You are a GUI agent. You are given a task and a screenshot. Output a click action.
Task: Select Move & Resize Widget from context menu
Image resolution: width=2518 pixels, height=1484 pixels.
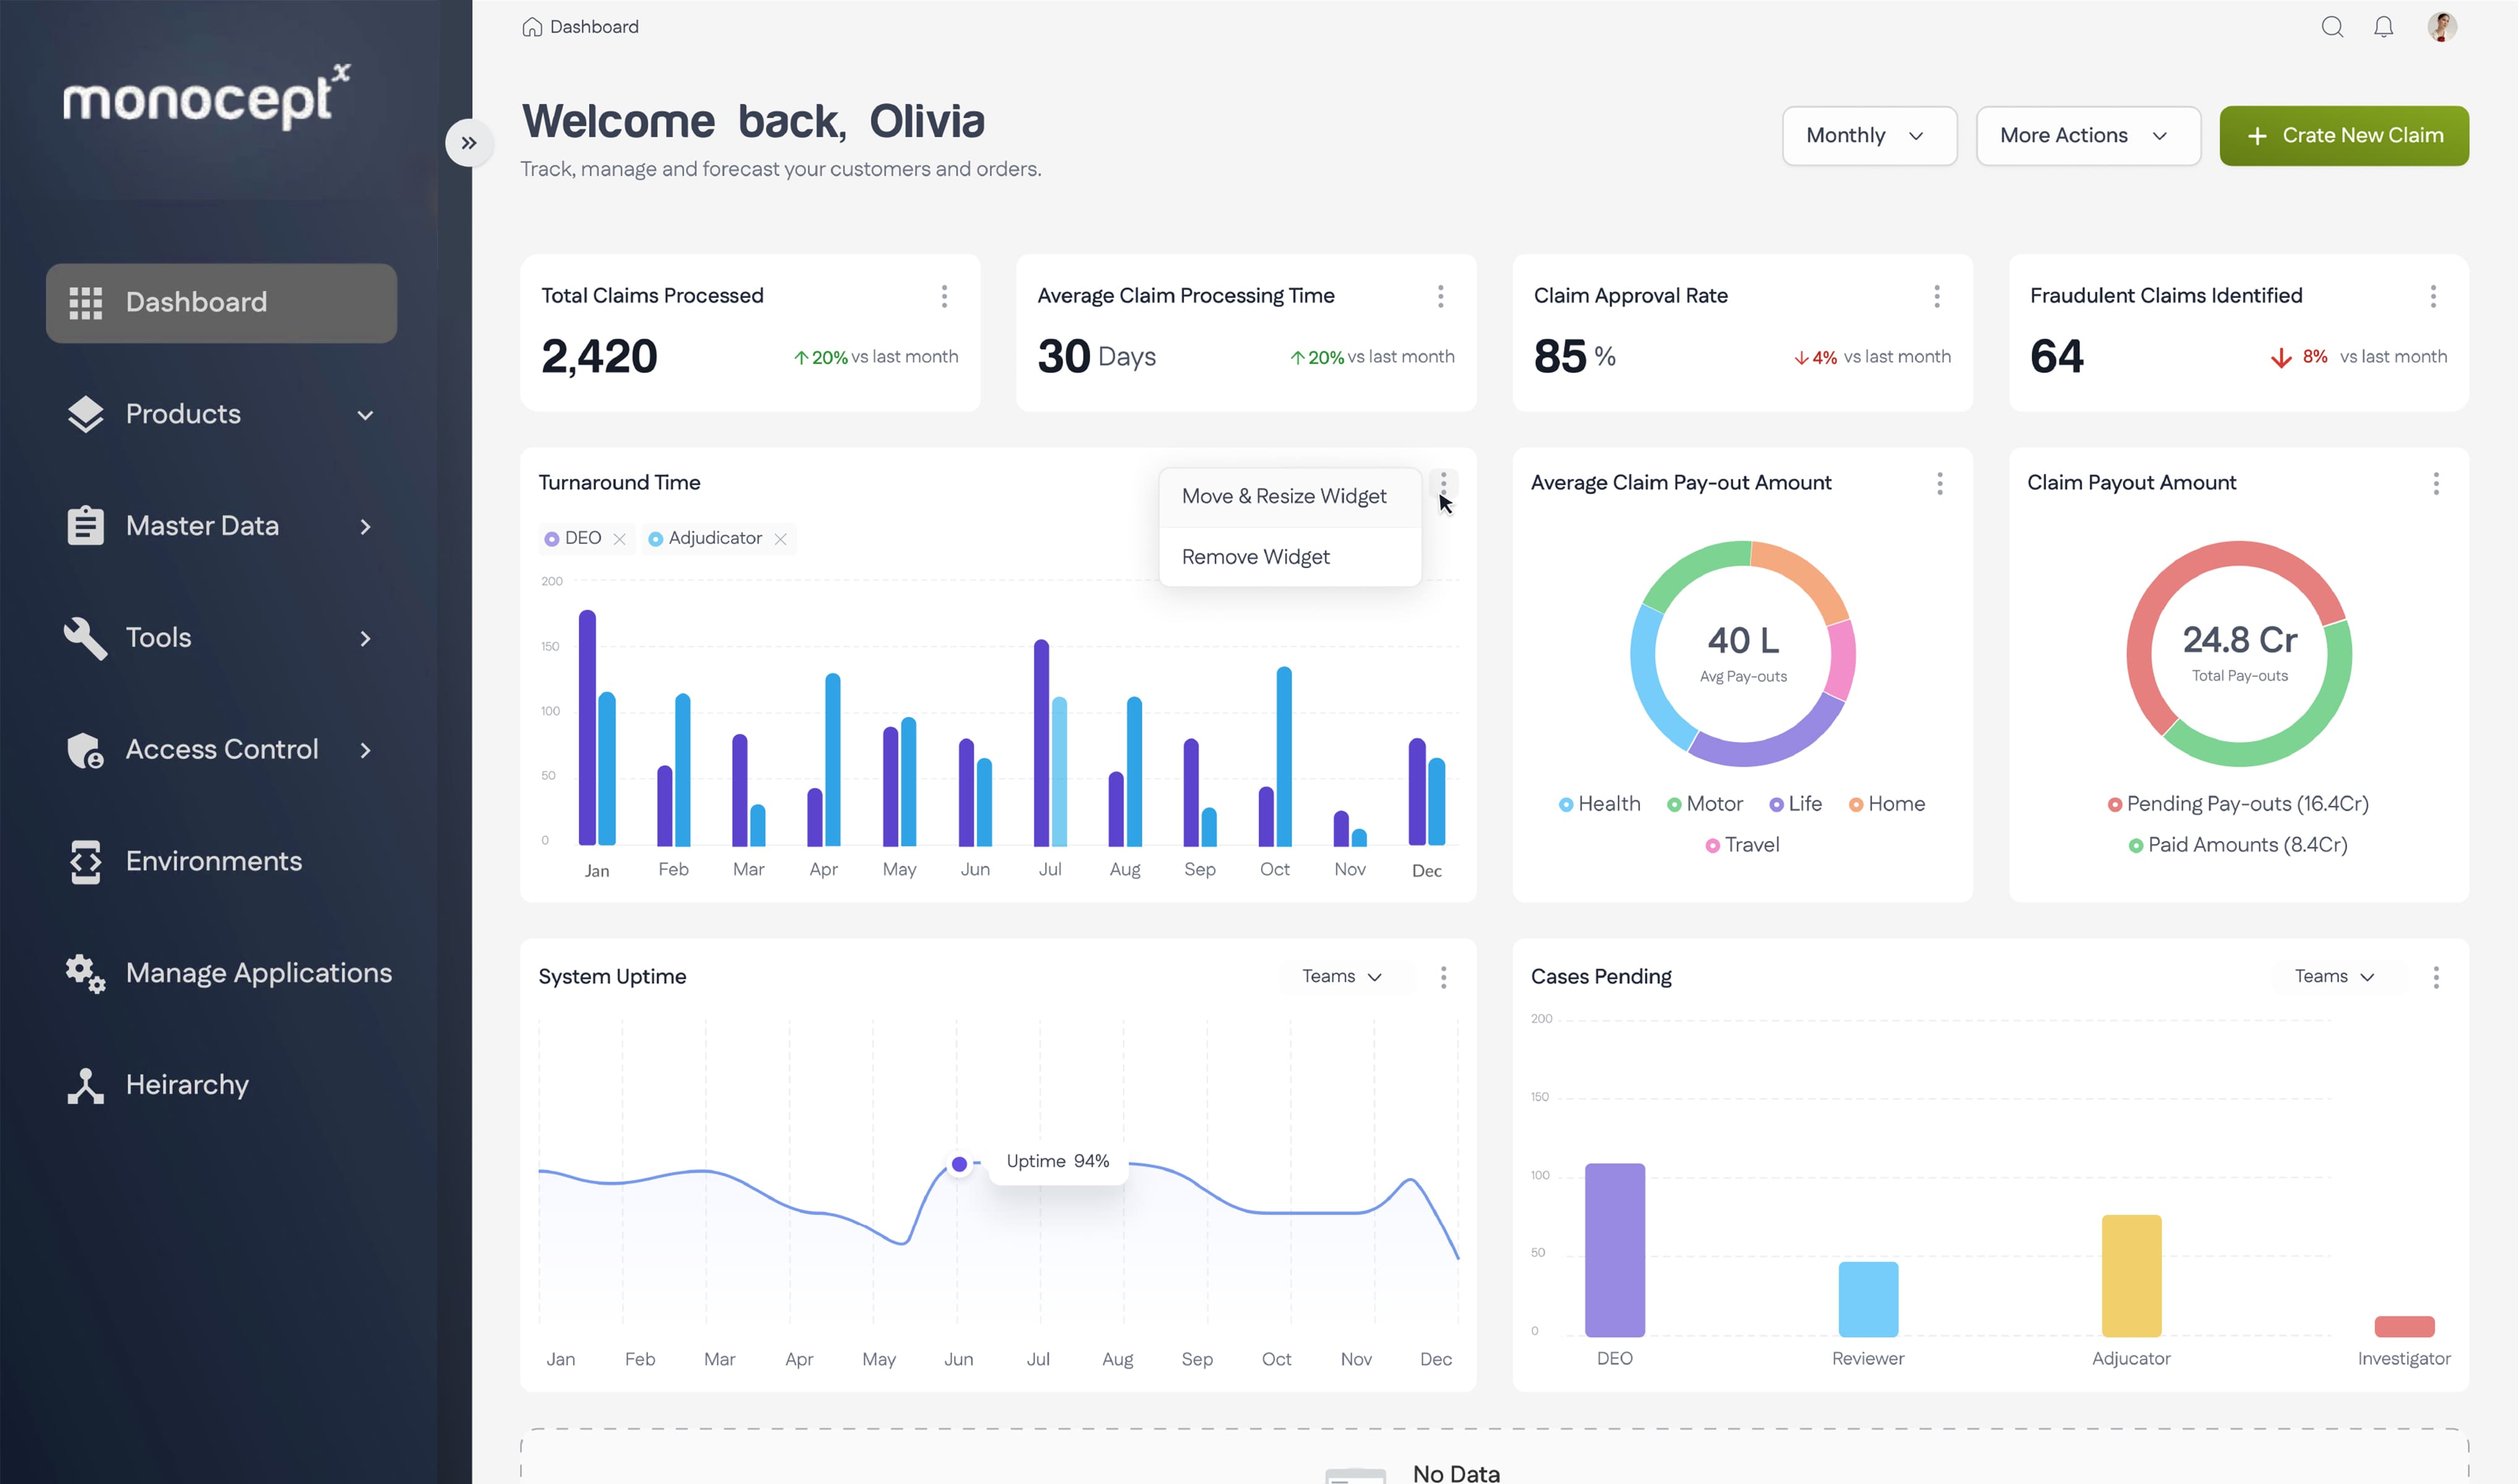1284,495
